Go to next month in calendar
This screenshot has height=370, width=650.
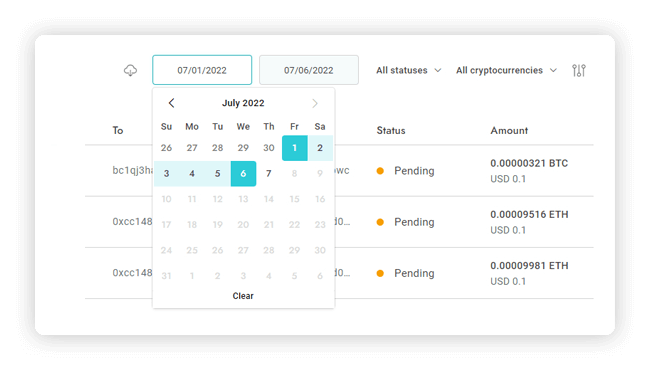coord(315,103)
